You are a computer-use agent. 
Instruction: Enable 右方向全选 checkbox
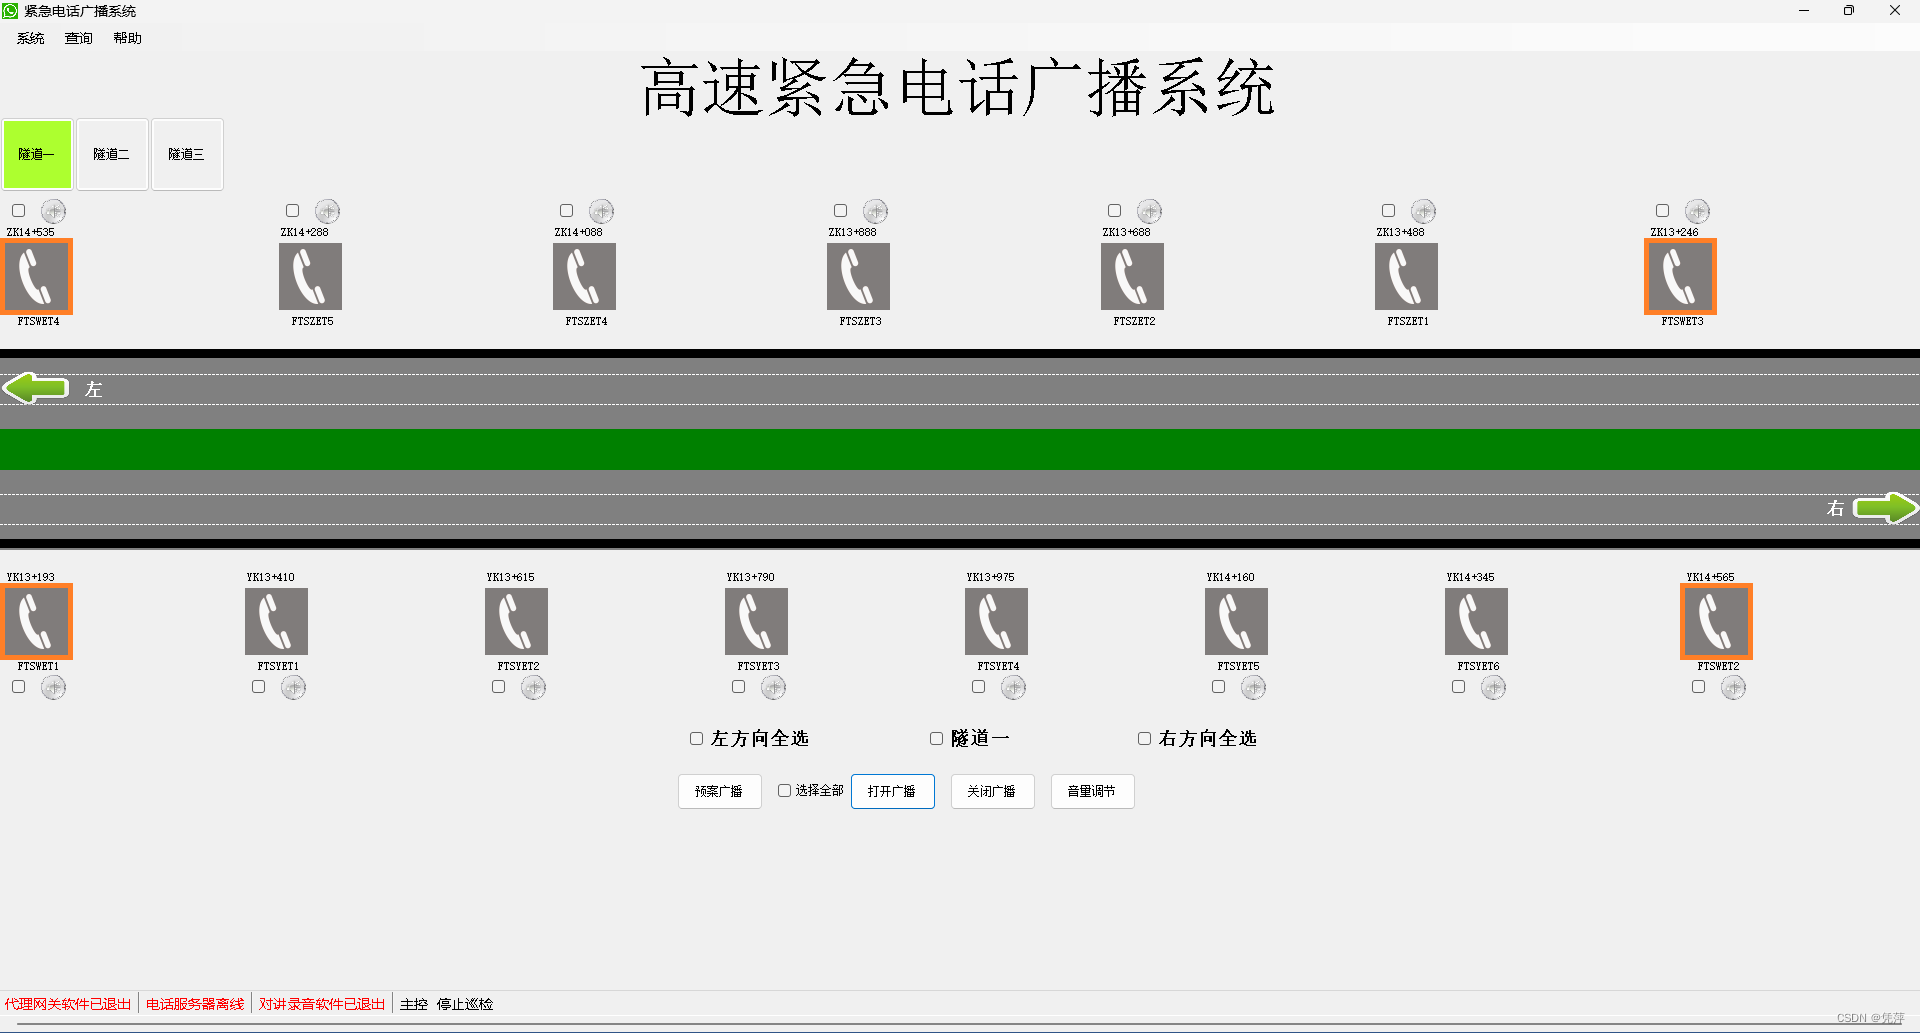pos(1145,739)
